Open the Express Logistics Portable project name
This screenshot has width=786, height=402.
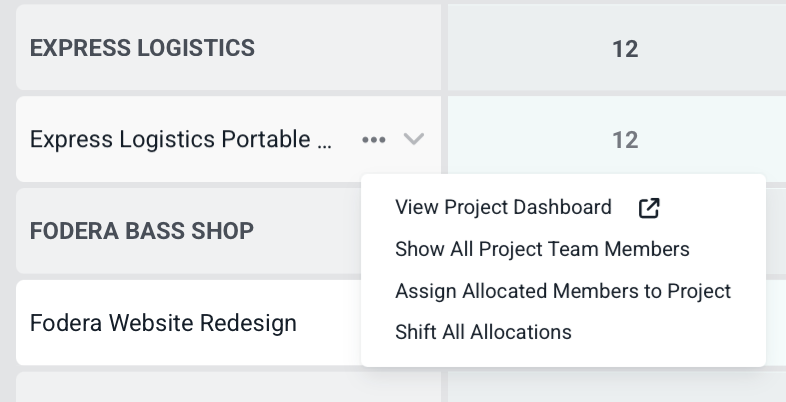tap(181, 140)
